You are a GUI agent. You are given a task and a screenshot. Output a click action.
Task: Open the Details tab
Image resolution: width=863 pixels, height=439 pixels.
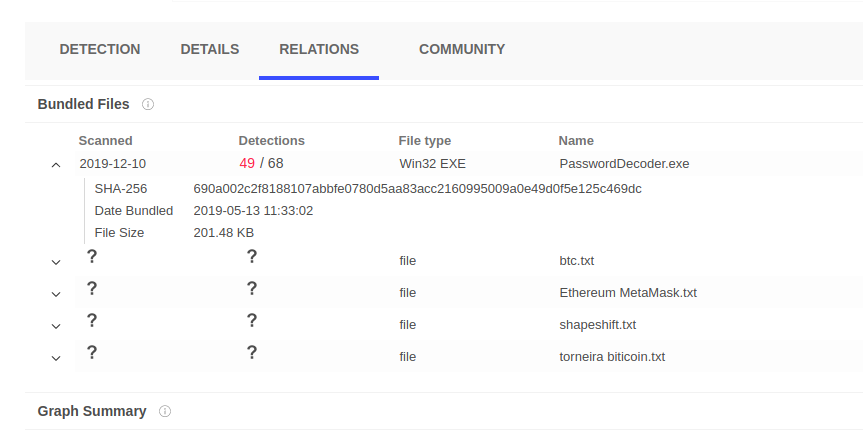pos(209,49)
